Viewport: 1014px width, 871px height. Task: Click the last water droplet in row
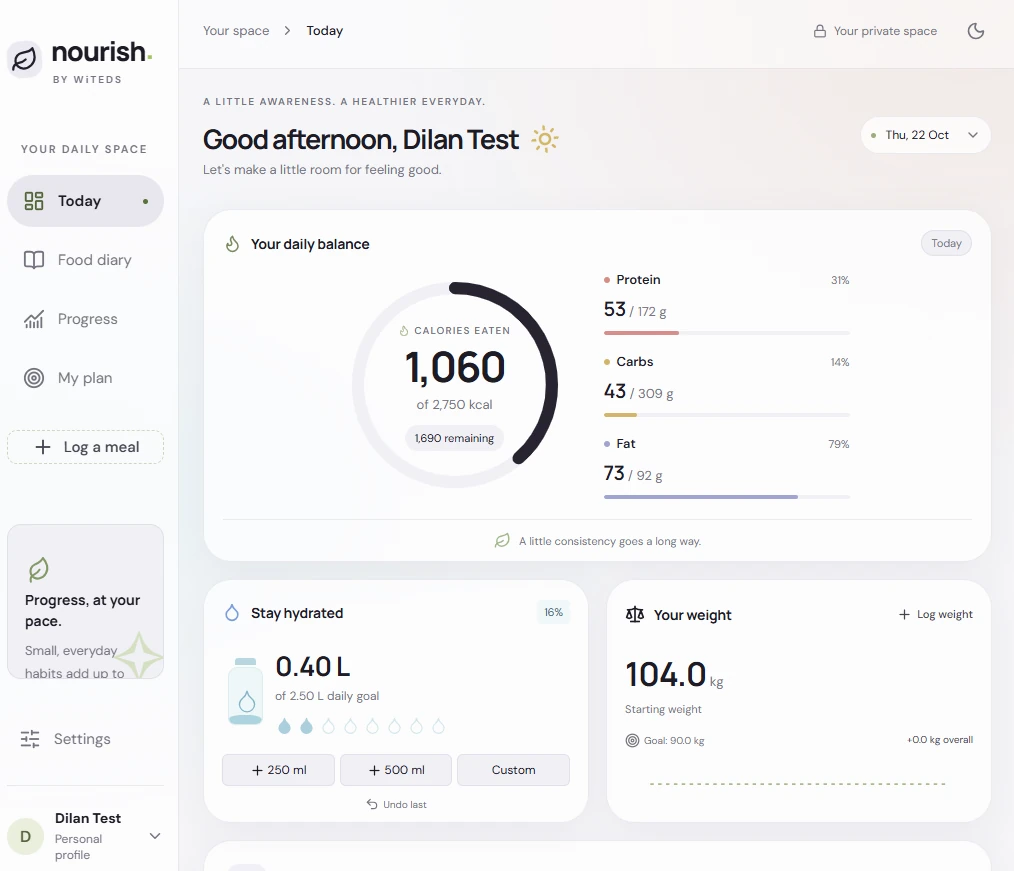(x=438, y=726)
